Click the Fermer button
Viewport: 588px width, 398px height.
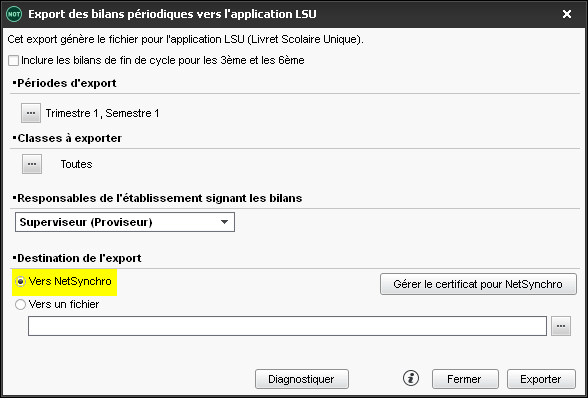point(465,379)
